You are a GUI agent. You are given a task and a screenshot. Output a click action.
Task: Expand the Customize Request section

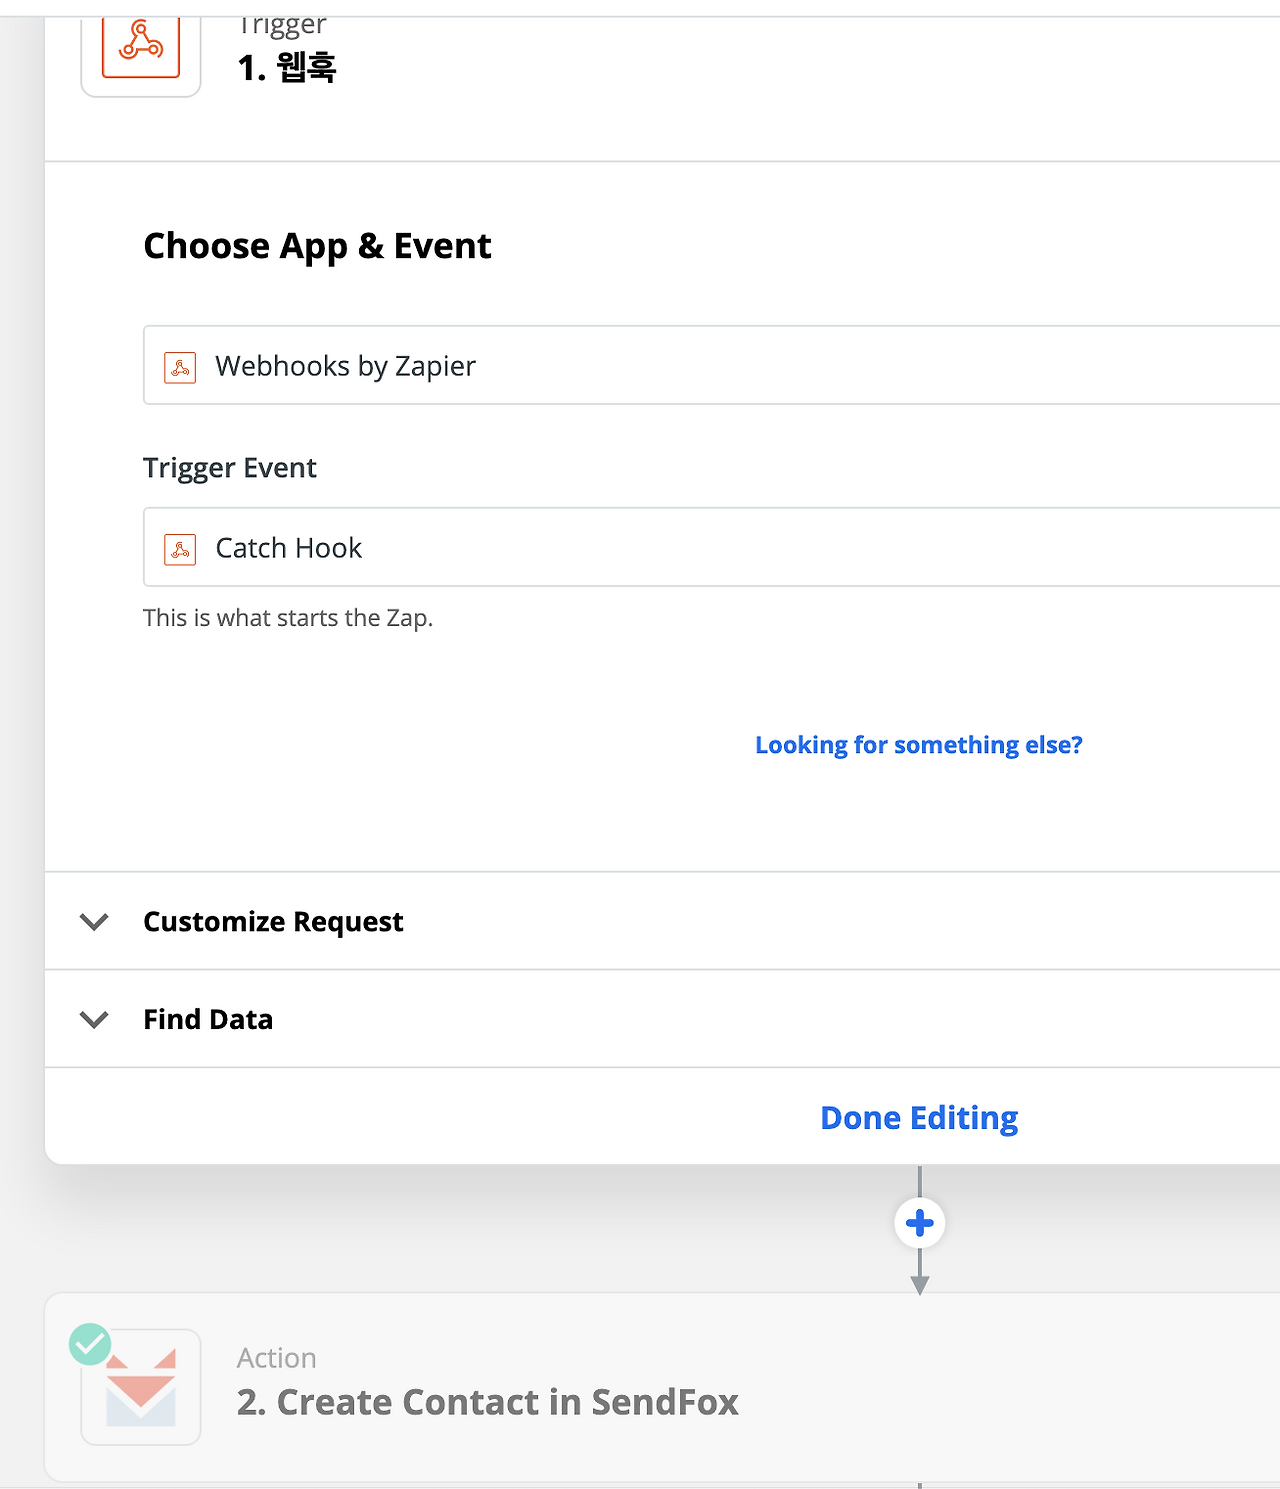tap(662, 921)
